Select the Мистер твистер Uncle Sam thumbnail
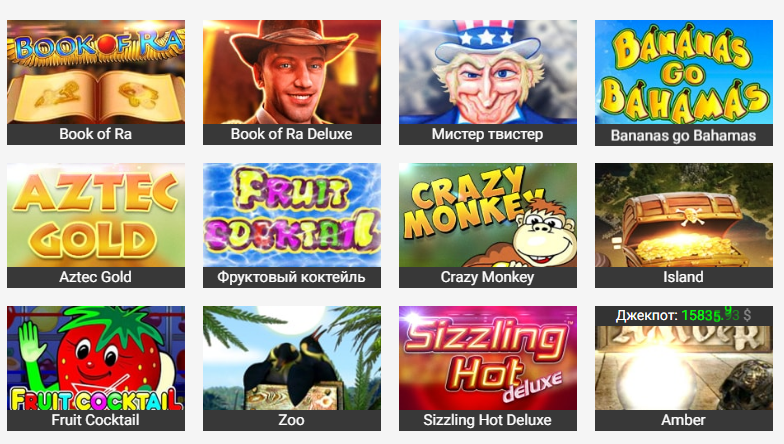Viewport: 784px width, 444px height. pos(488,72)
